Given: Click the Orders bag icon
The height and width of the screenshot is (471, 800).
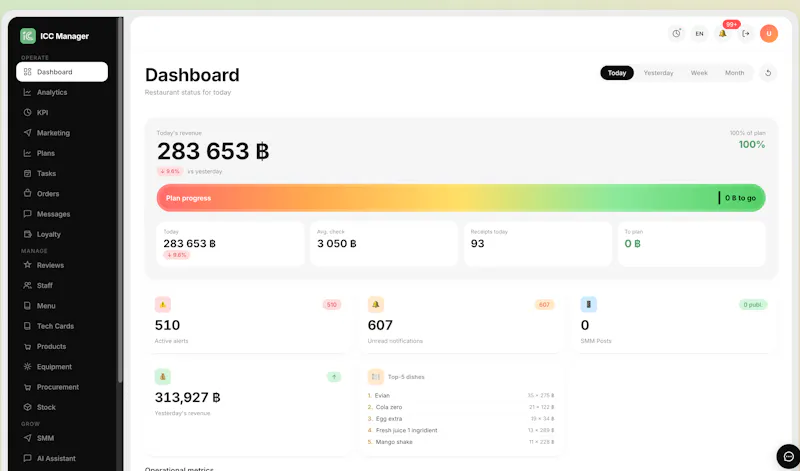Looking at the screenshot, I should click(28, 193).
